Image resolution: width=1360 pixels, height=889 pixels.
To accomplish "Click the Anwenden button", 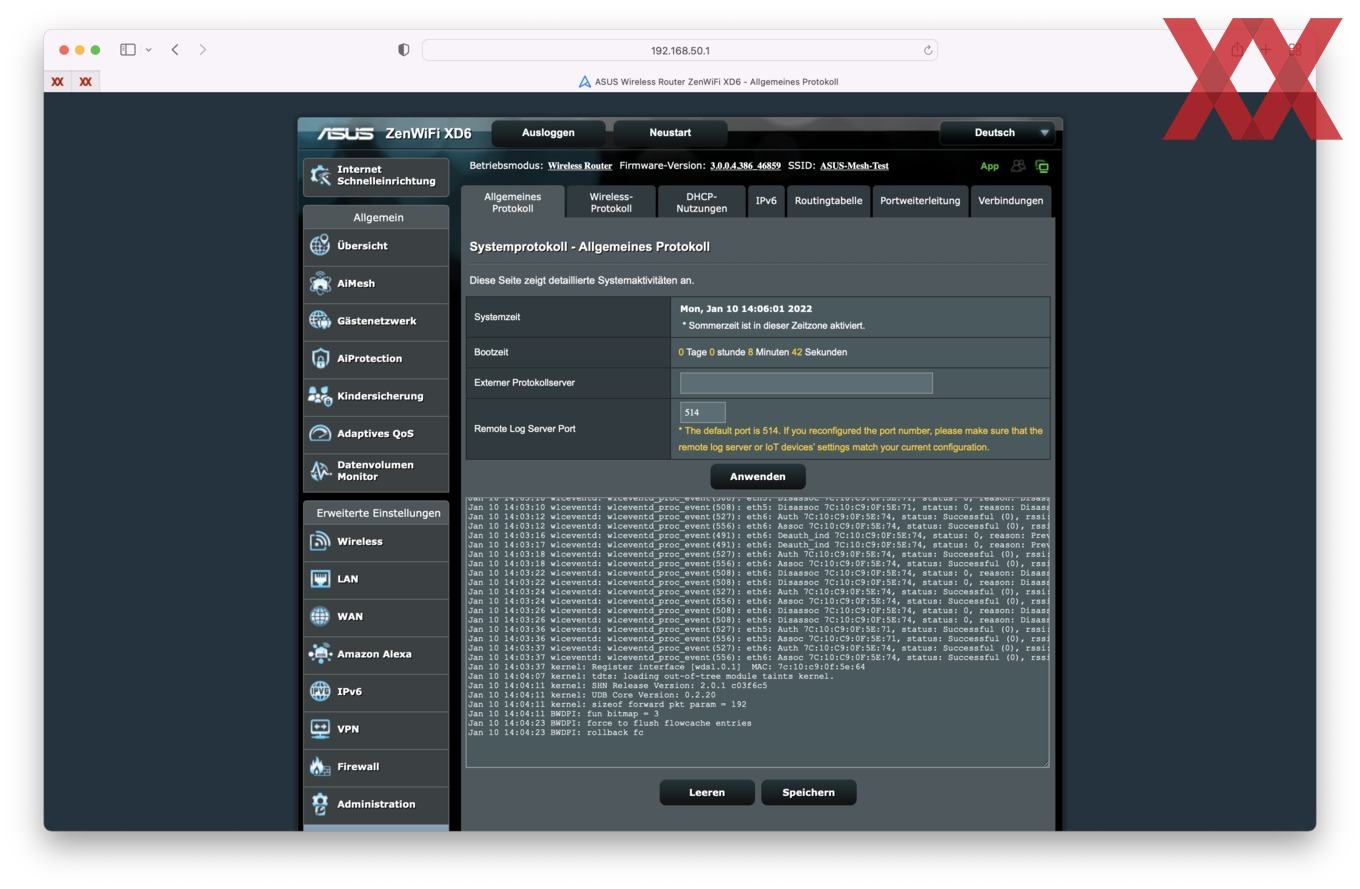I will coord(758,476).
